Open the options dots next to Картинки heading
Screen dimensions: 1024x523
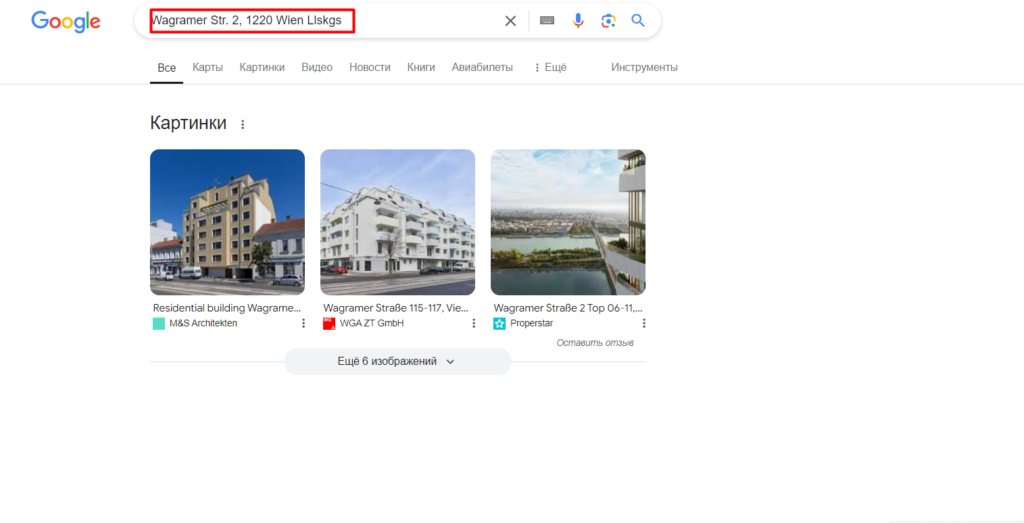tap(243, 124)
